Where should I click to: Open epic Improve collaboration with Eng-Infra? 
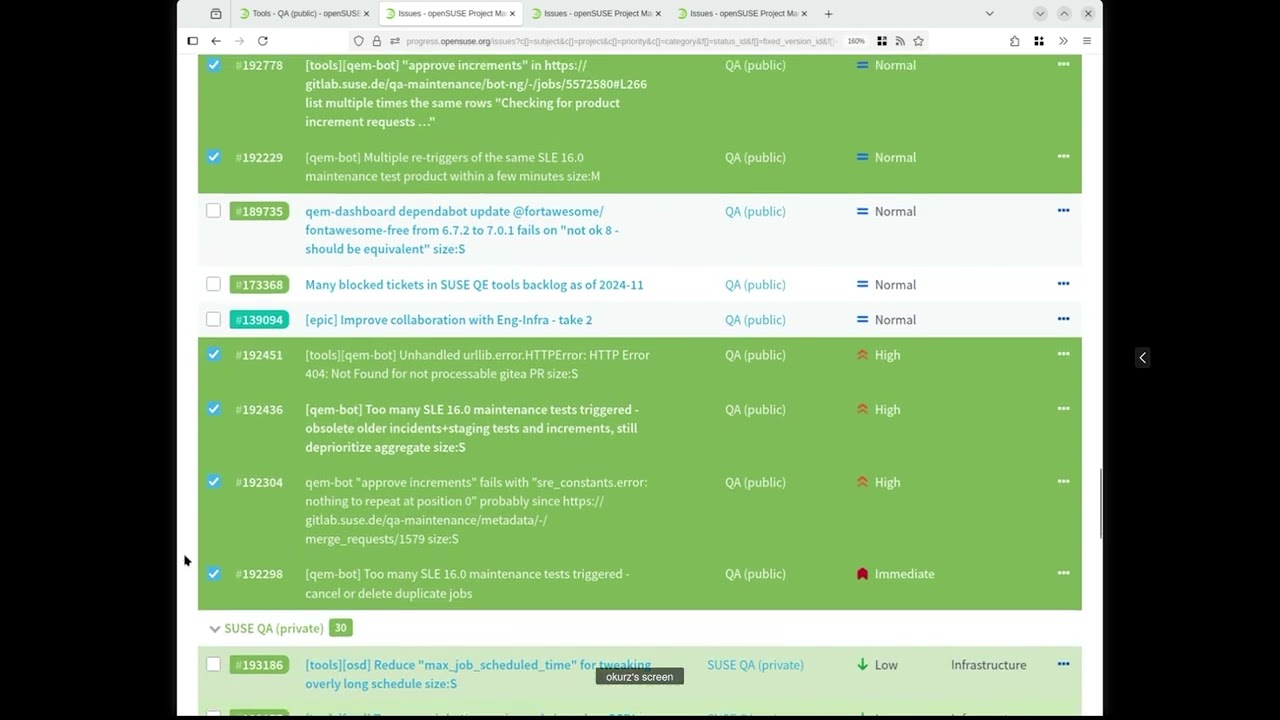click(x=448, y=320)
